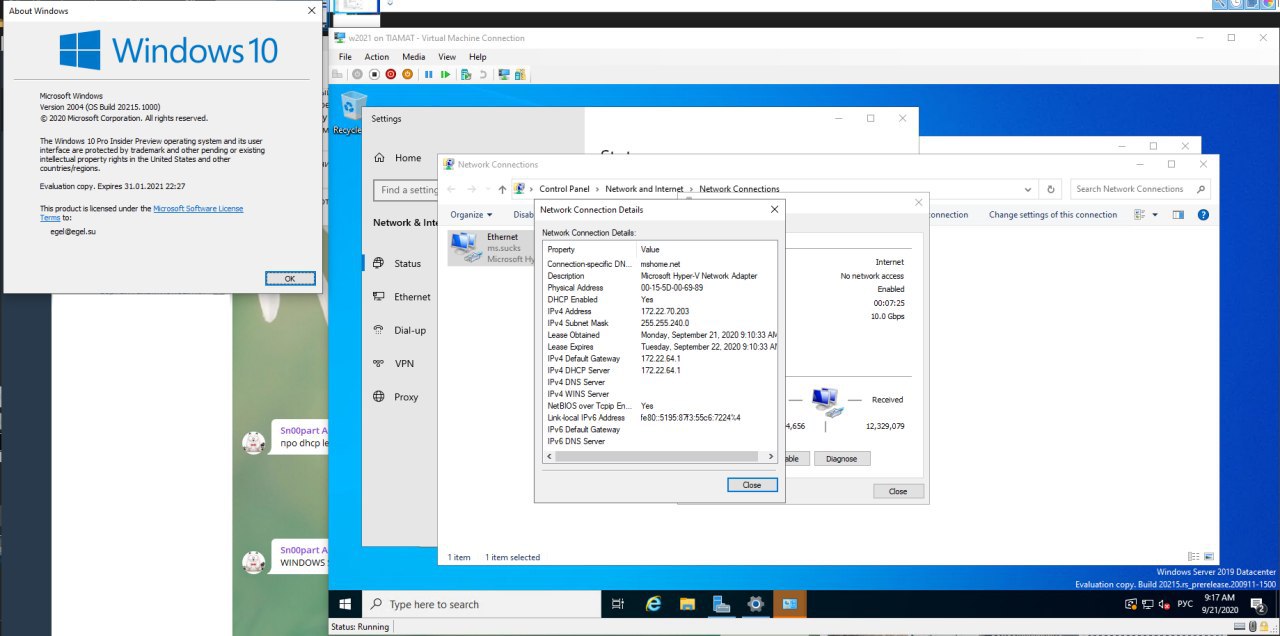
Task: Click the Checkpoint toolbar icon
Action: pos(466,74)
